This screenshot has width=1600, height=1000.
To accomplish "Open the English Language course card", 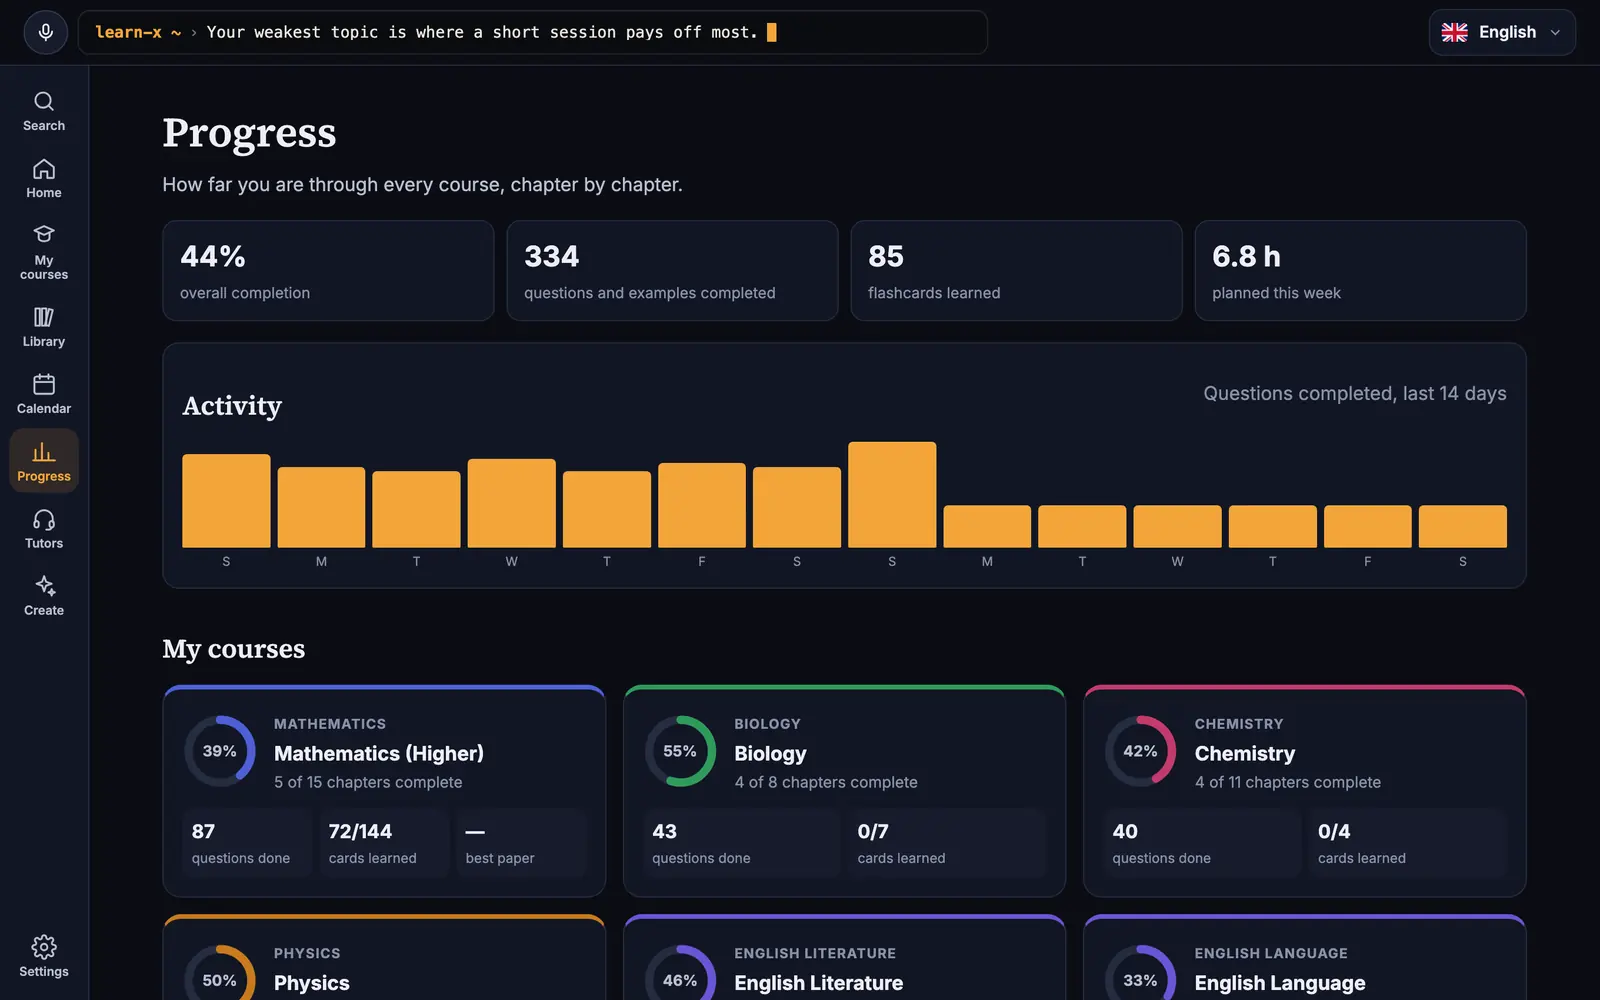I will coord(1305,958).
